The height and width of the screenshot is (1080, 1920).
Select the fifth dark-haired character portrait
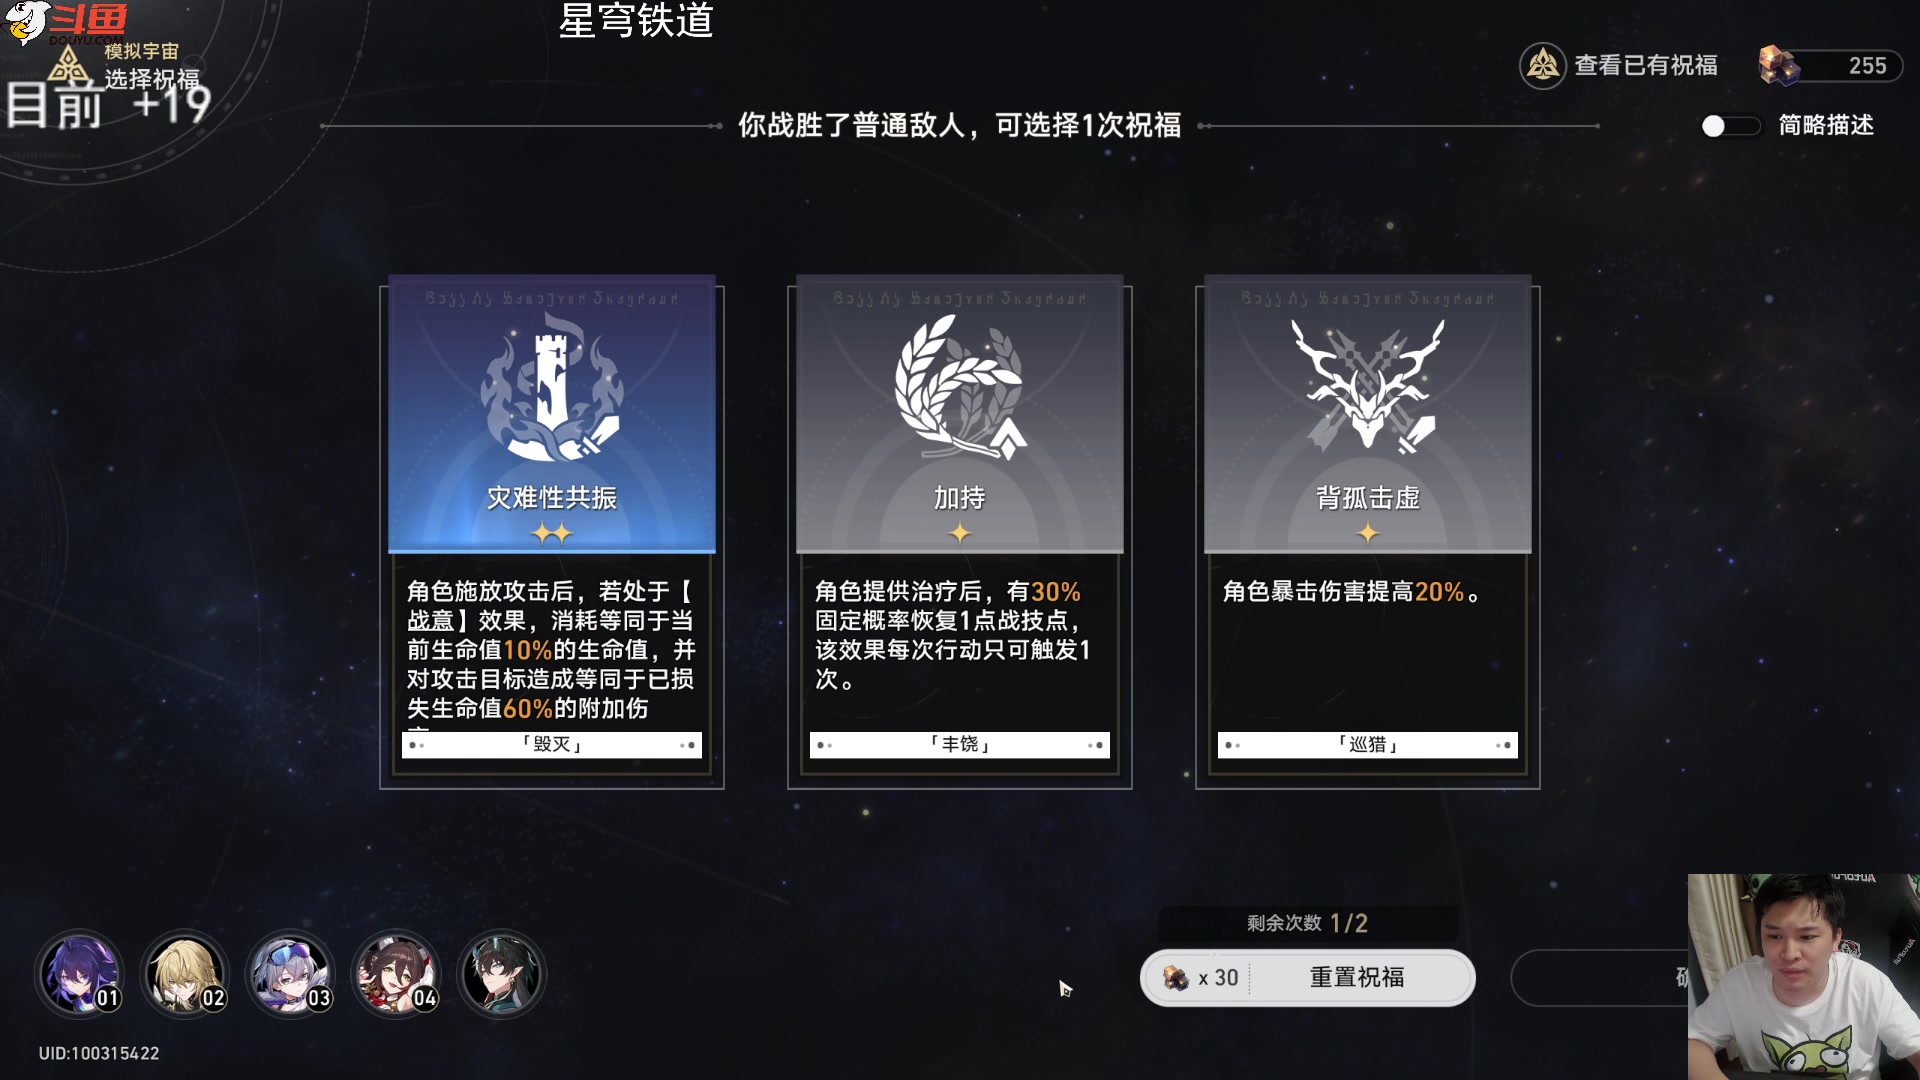[x=501, y=974]
